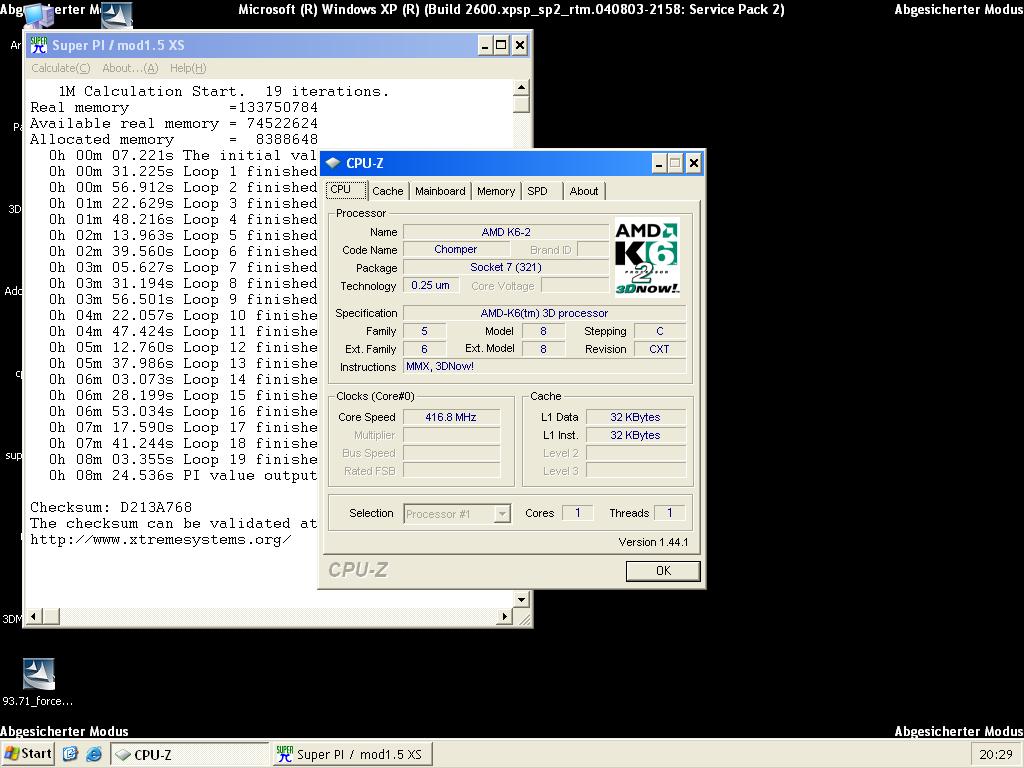The width and height of the screenshot is (1024, 768).
Task: Click the OK button in CPU-Z
Action: 663,571
